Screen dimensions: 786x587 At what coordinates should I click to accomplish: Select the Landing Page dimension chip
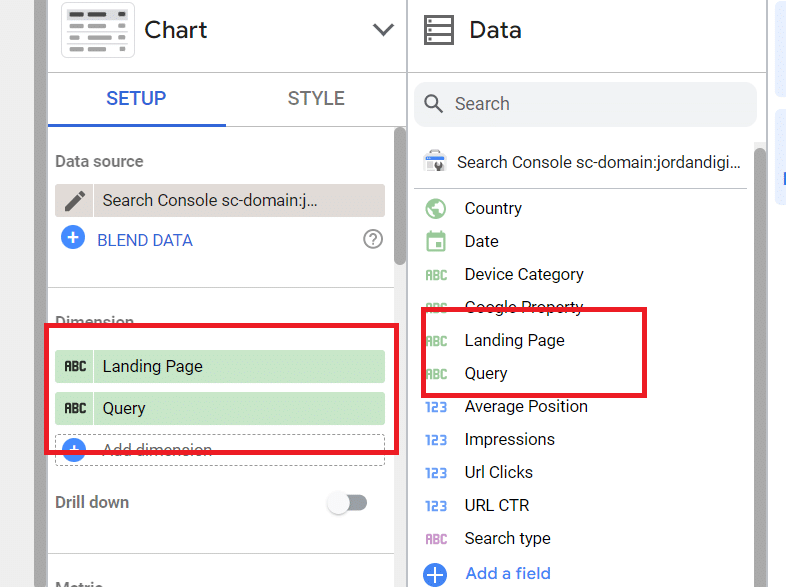[x=220, y=366]
